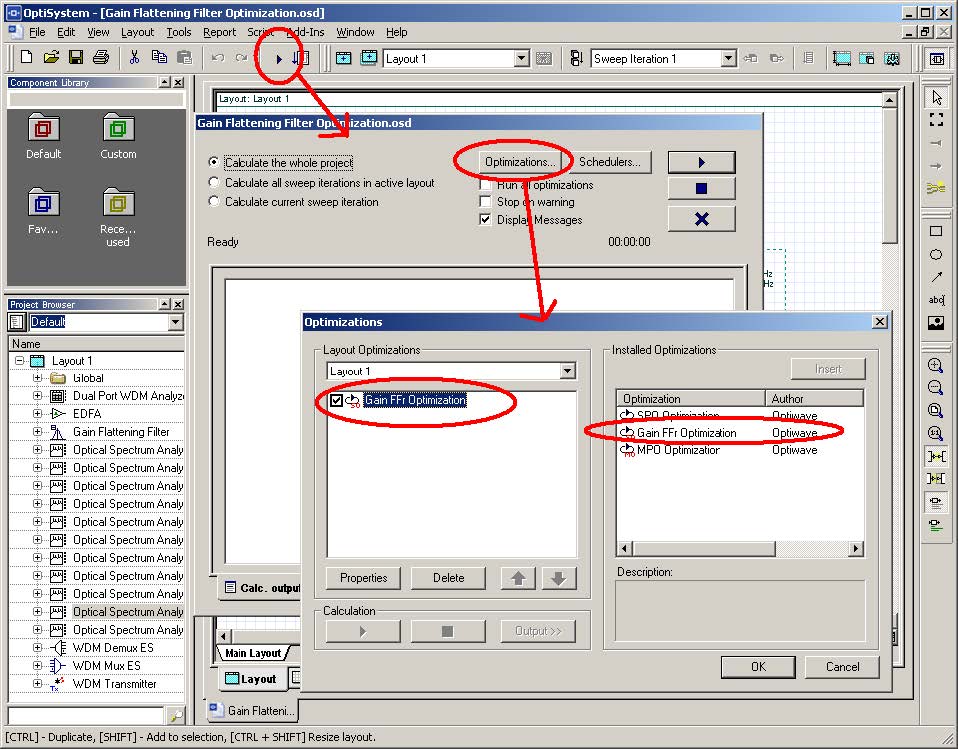Uncheck the Display Messages checkbox
The height and width of the screenshot is (749, 958).
coord(485,219)
